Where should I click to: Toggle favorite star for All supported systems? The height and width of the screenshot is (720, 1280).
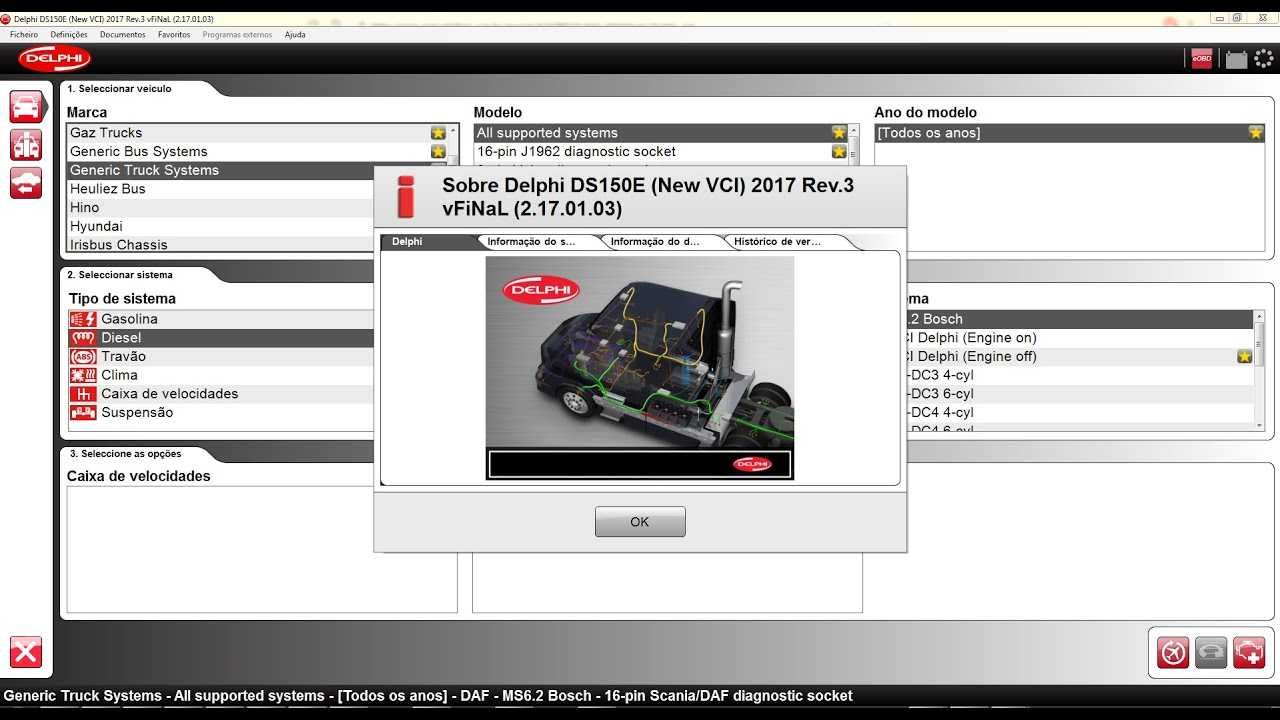pyautogui.click(x=839, y=133)
